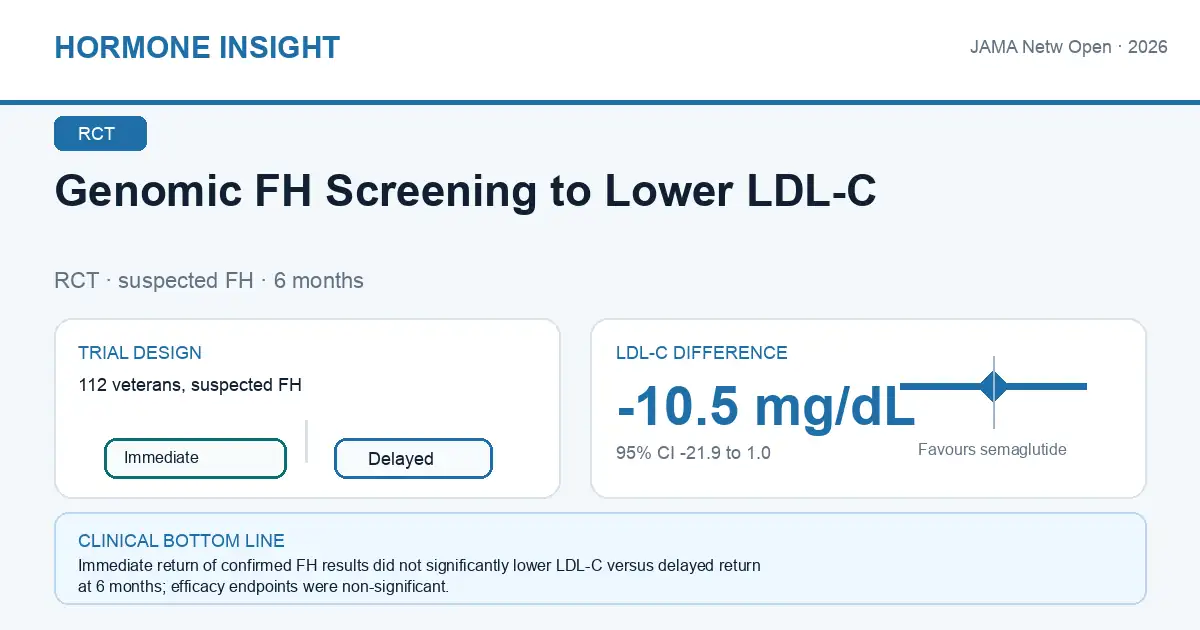Click the LDL-C DIFFERENCE heading

[x=702, y=353]
